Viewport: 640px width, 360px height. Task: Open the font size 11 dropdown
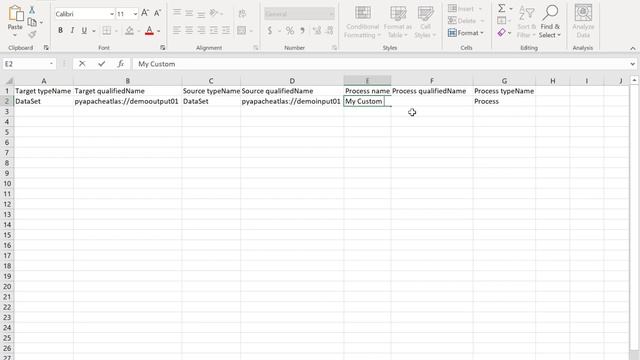coord(135,14)
